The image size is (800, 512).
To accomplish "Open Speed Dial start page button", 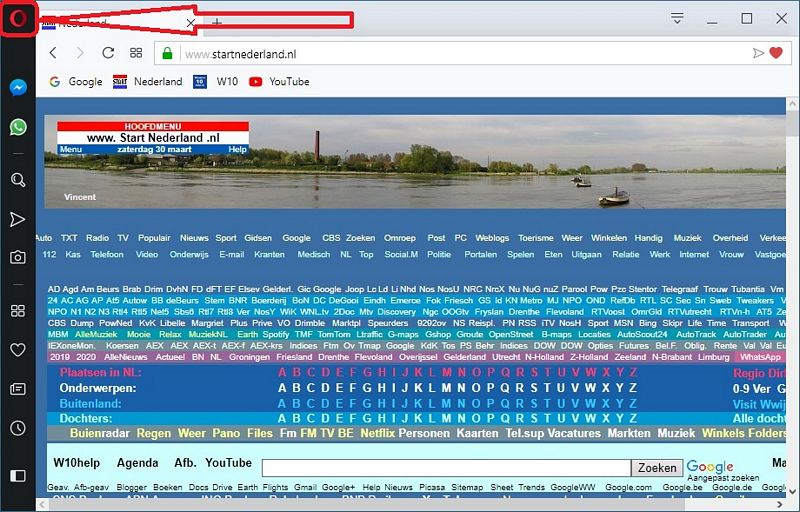I will click(136, 53).
